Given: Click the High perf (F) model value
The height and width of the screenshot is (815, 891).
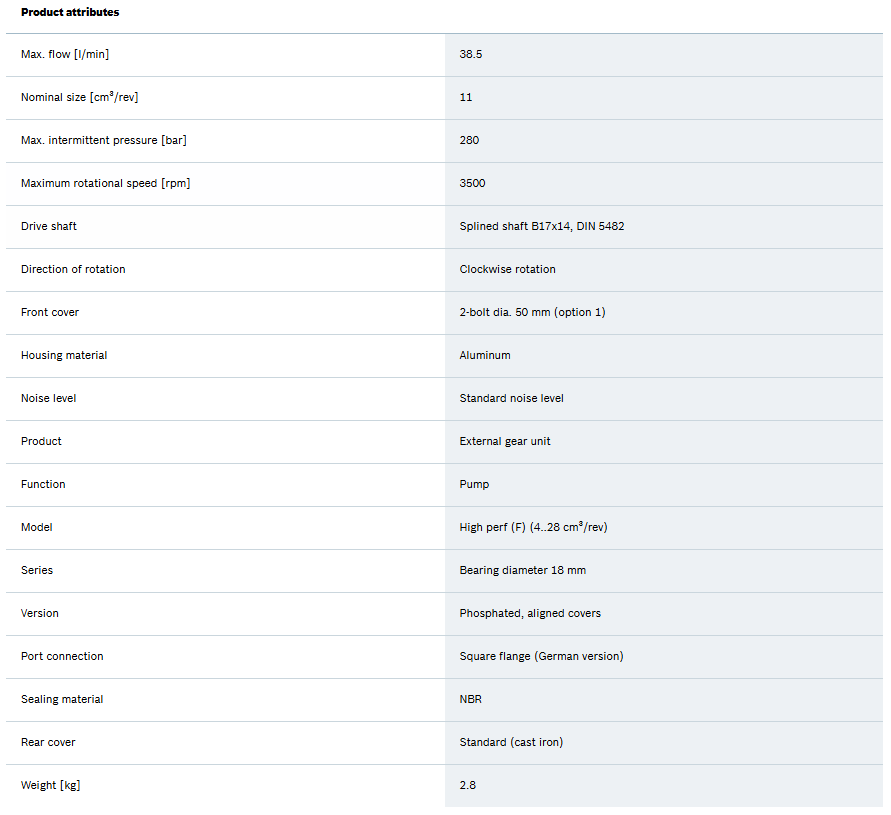Looking at the screenshot, I should [533, 527].
